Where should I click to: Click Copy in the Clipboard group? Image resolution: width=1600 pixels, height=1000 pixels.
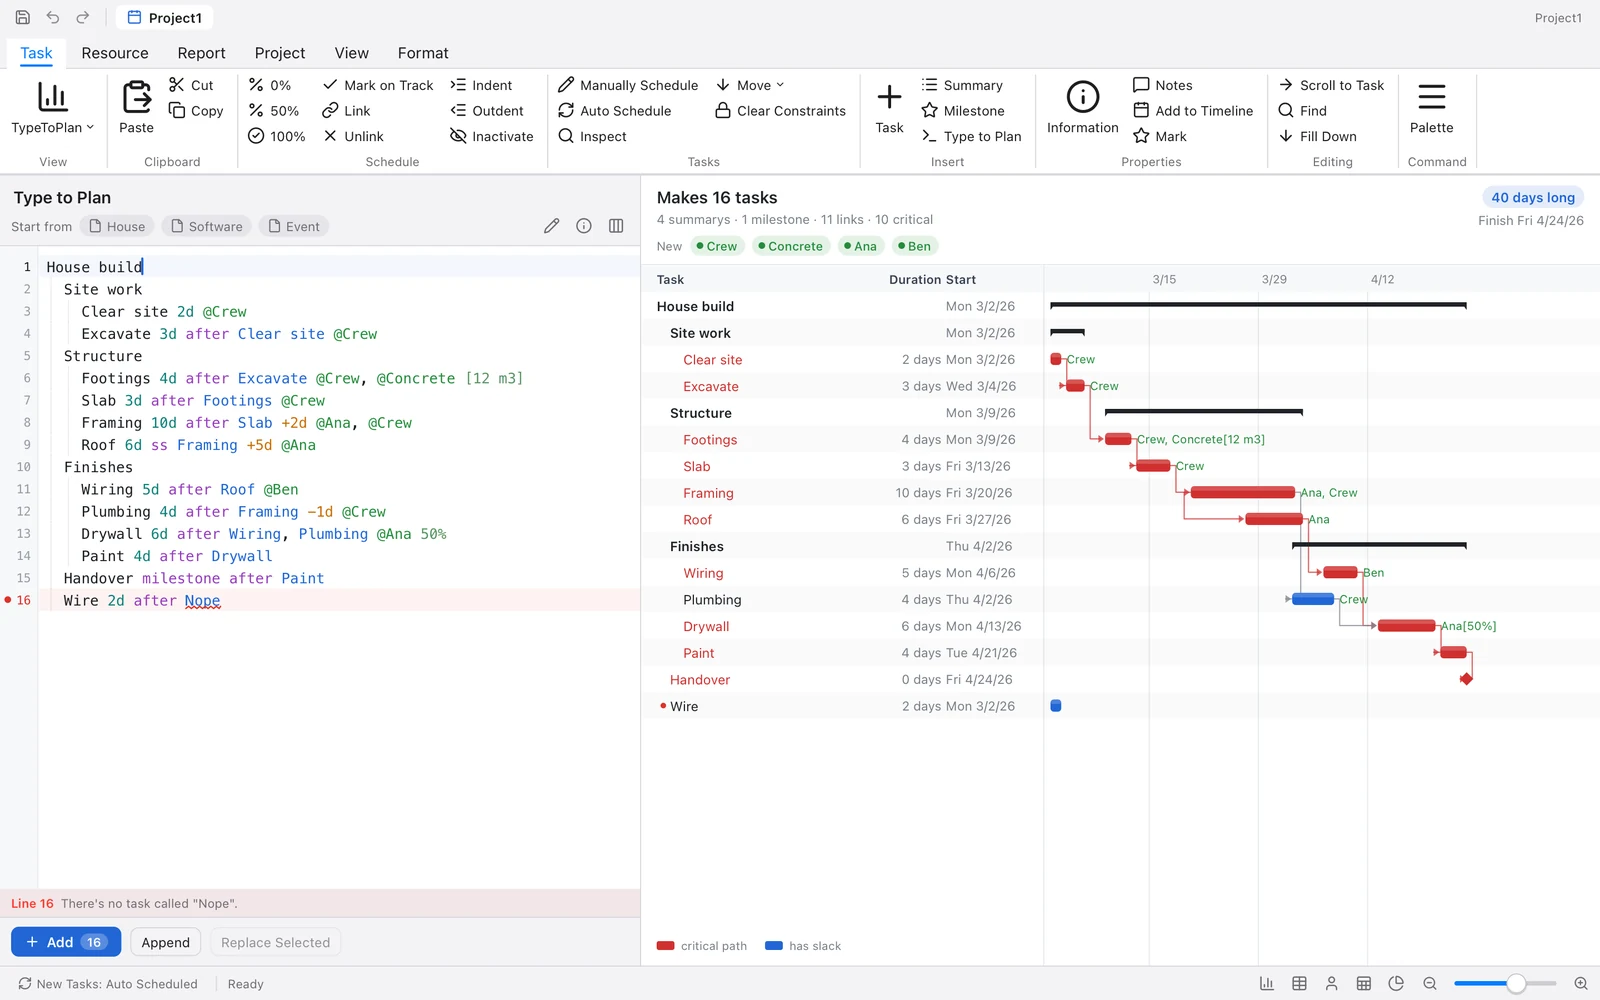pyautogui.click(x=196, y=111)
